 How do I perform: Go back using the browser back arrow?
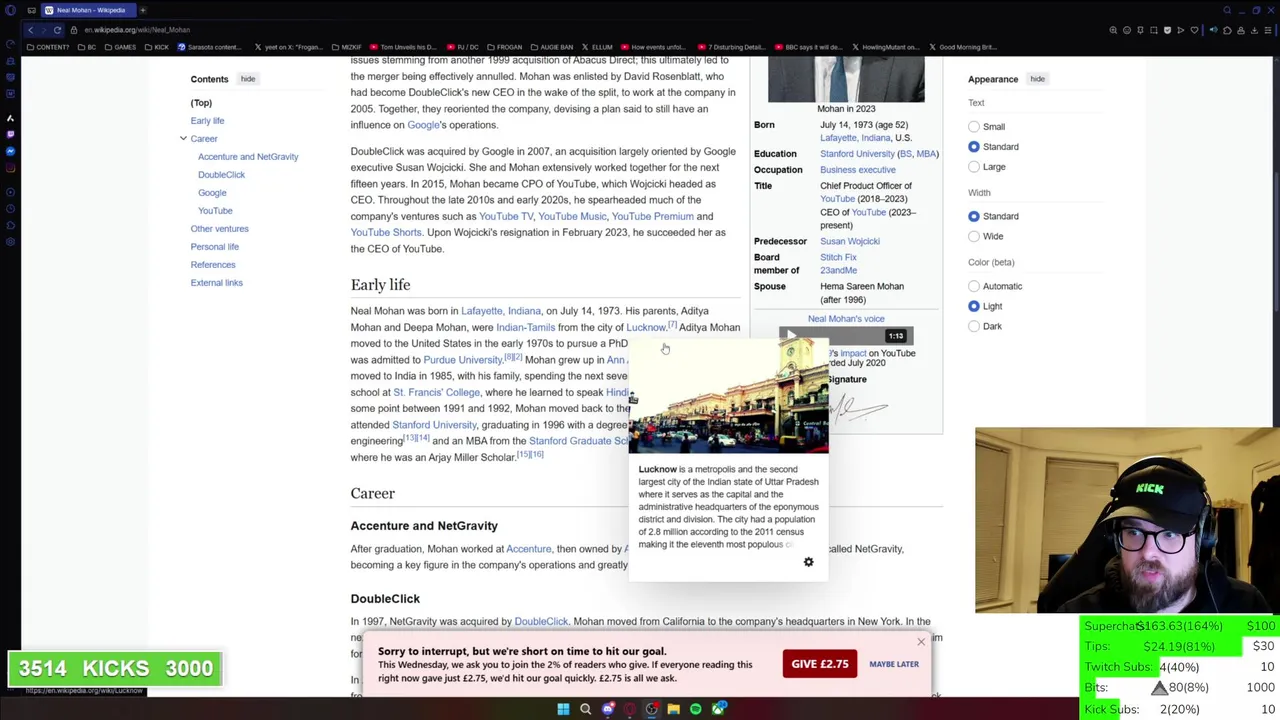point(30,30)
